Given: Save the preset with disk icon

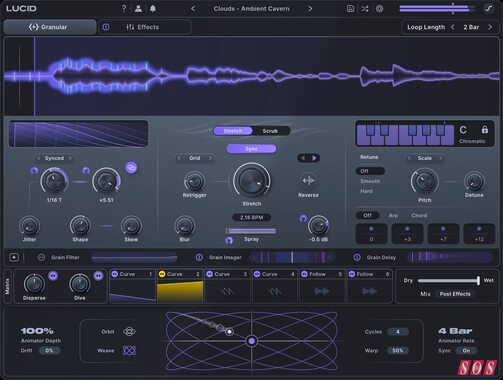Looking at the screenshot, I should [x=350, y=9].
